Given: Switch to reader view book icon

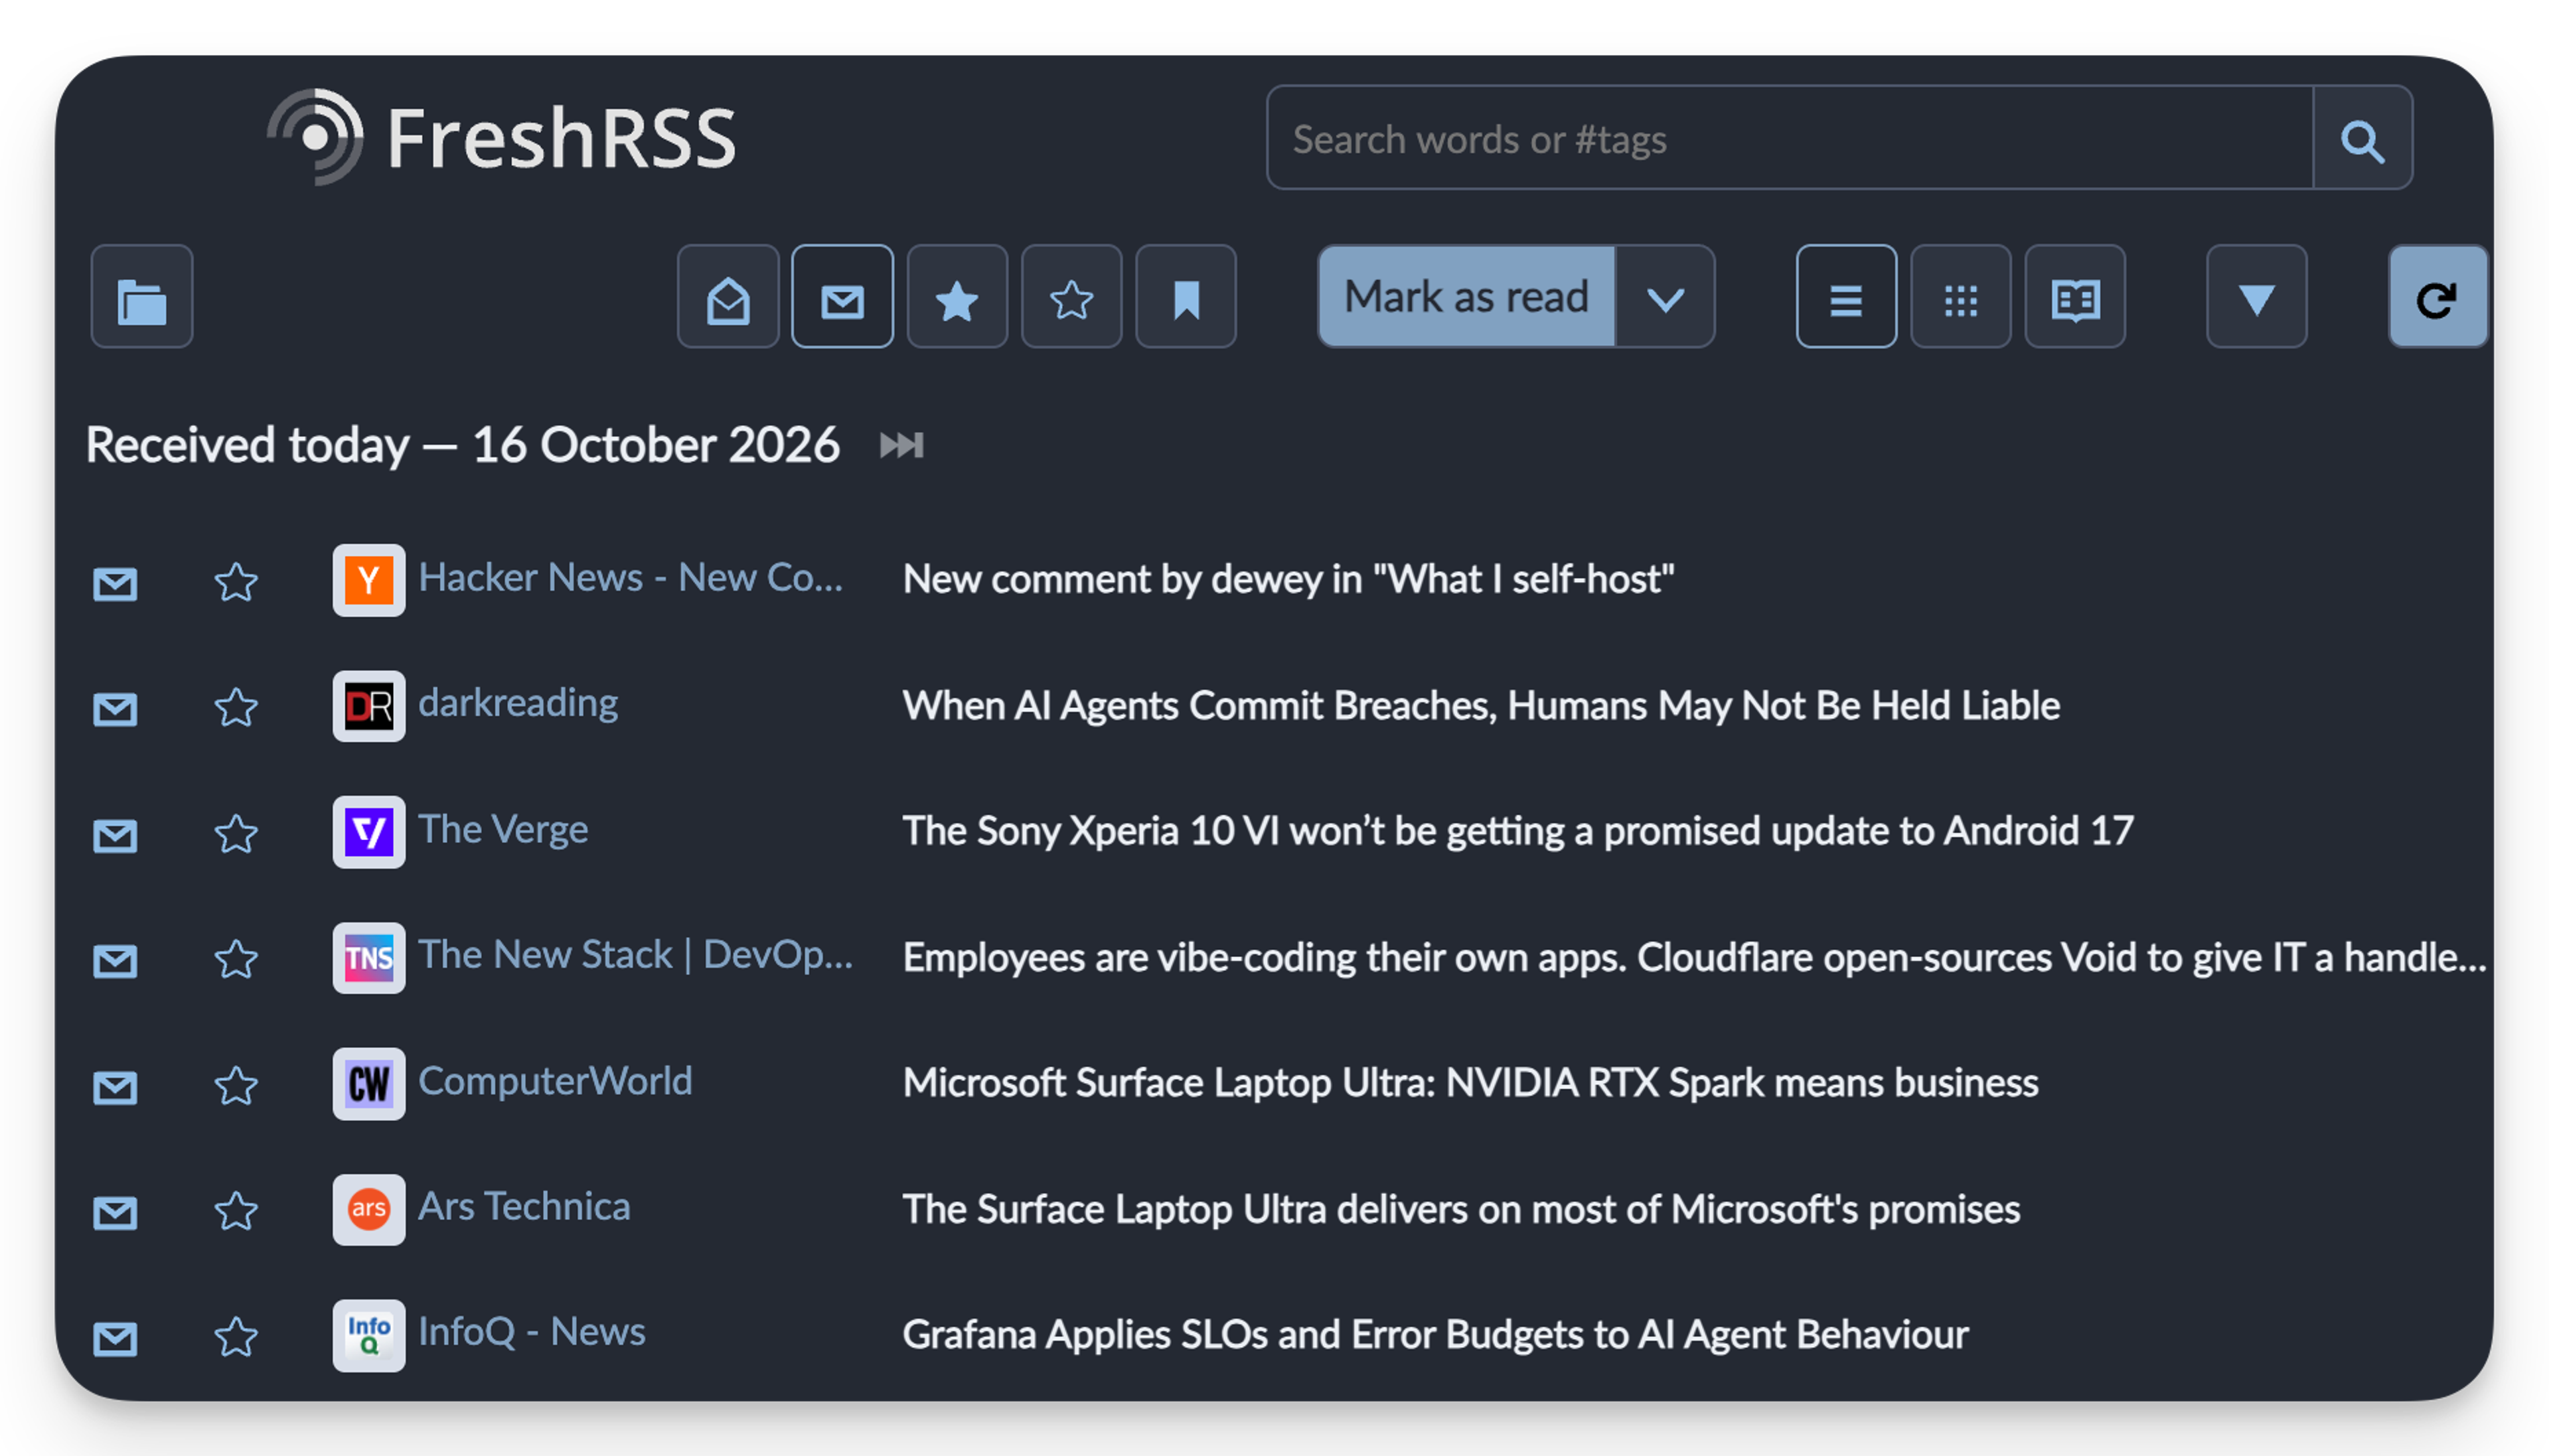Looking at the screenshot, I should 2075,297.
